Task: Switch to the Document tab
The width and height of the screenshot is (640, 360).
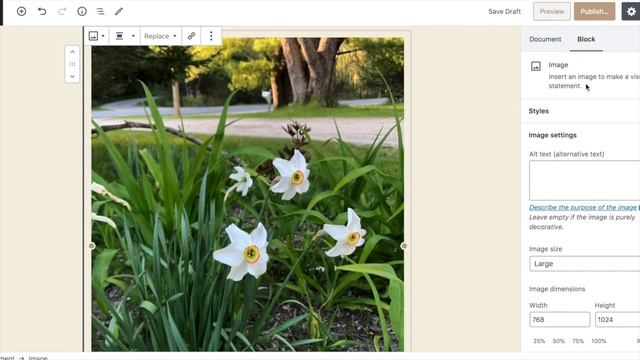Action: pyautogui.click(x=545, y=39)
